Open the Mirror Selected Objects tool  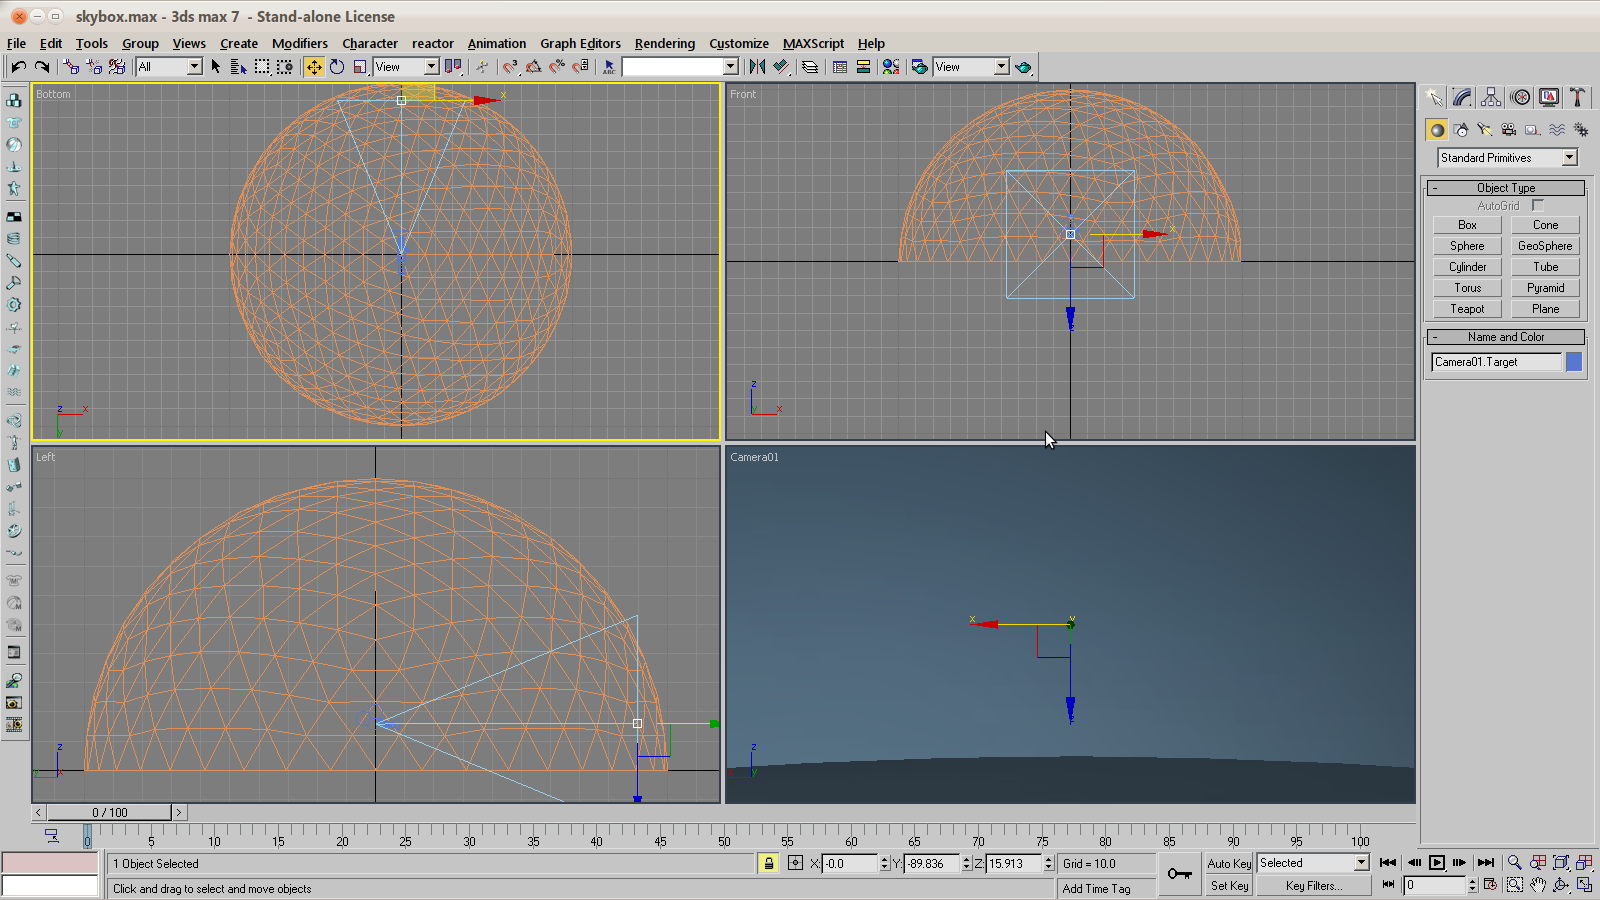757,67
